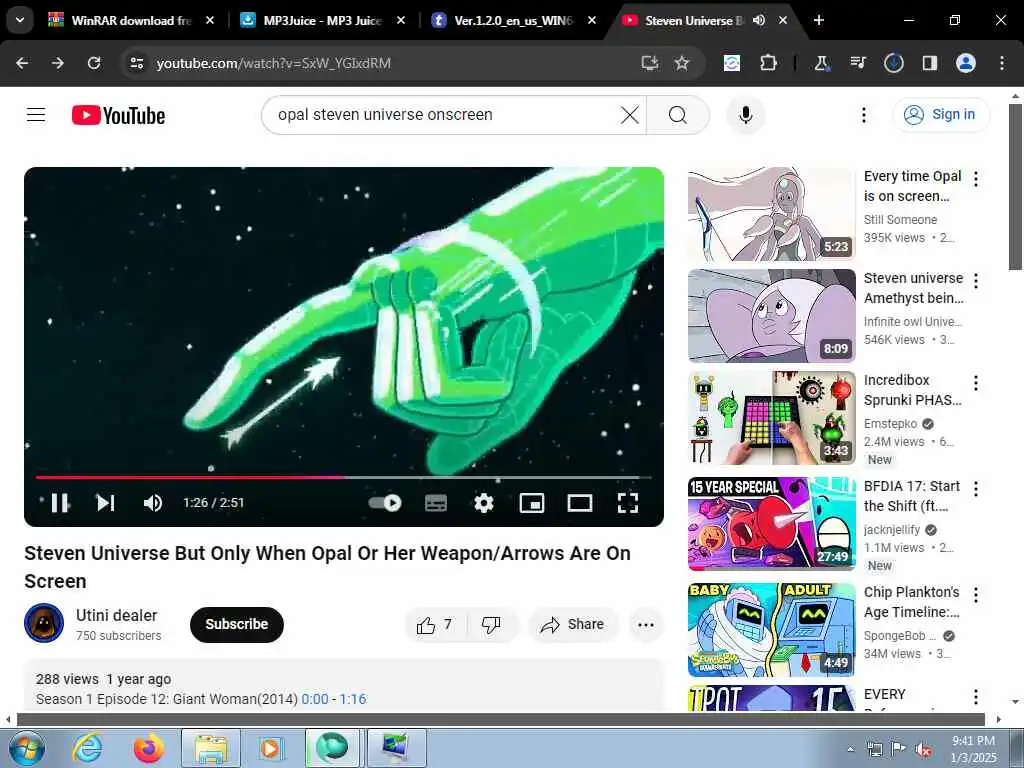Open the tab search dropdown arrow
This screenshot has height=768, width=1024.
pos(20,20)
